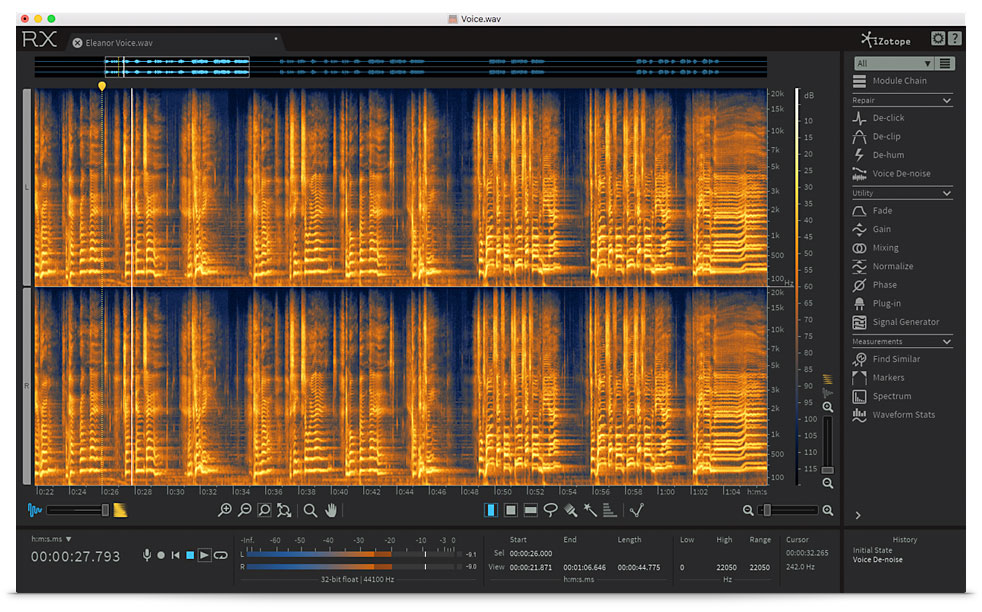This screenshot has height=612, width=982.
Task: Open the De-hum module
Action: point(887,155)
